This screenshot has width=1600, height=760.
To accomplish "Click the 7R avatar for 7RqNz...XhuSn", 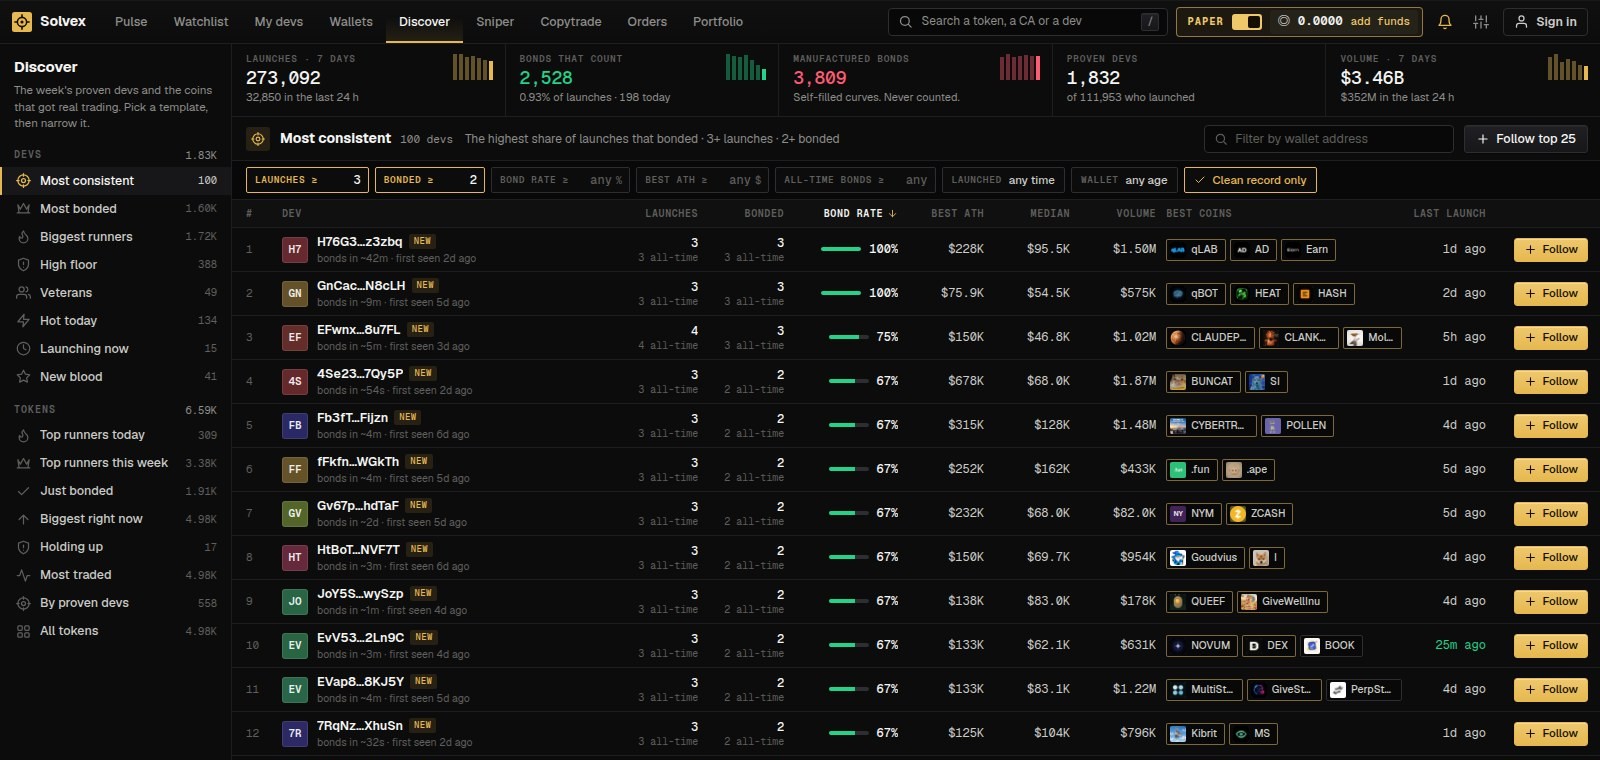I will pos(295,733).
